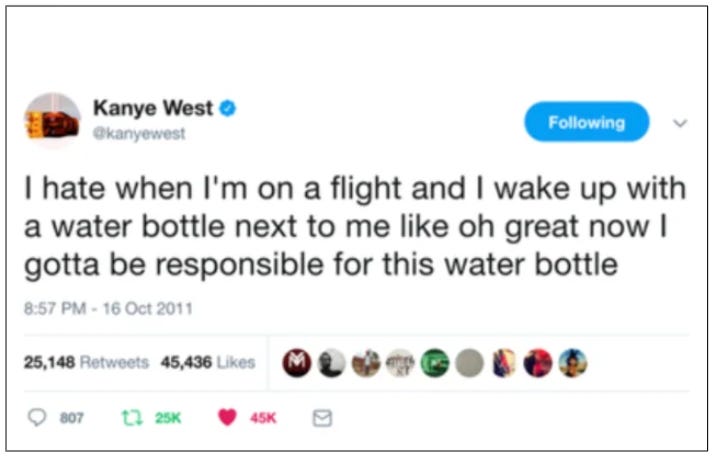Click the last liker avatar in row
The image size is (714, 457).
click(x=573, y=363)
